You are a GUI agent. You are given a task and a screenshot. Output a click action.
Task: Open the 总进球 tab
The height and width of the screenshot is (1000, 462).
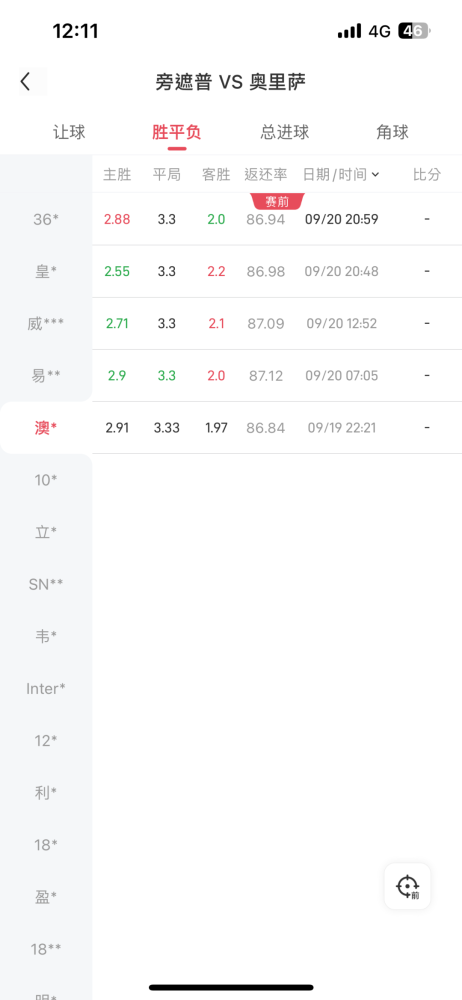[285, 132]
